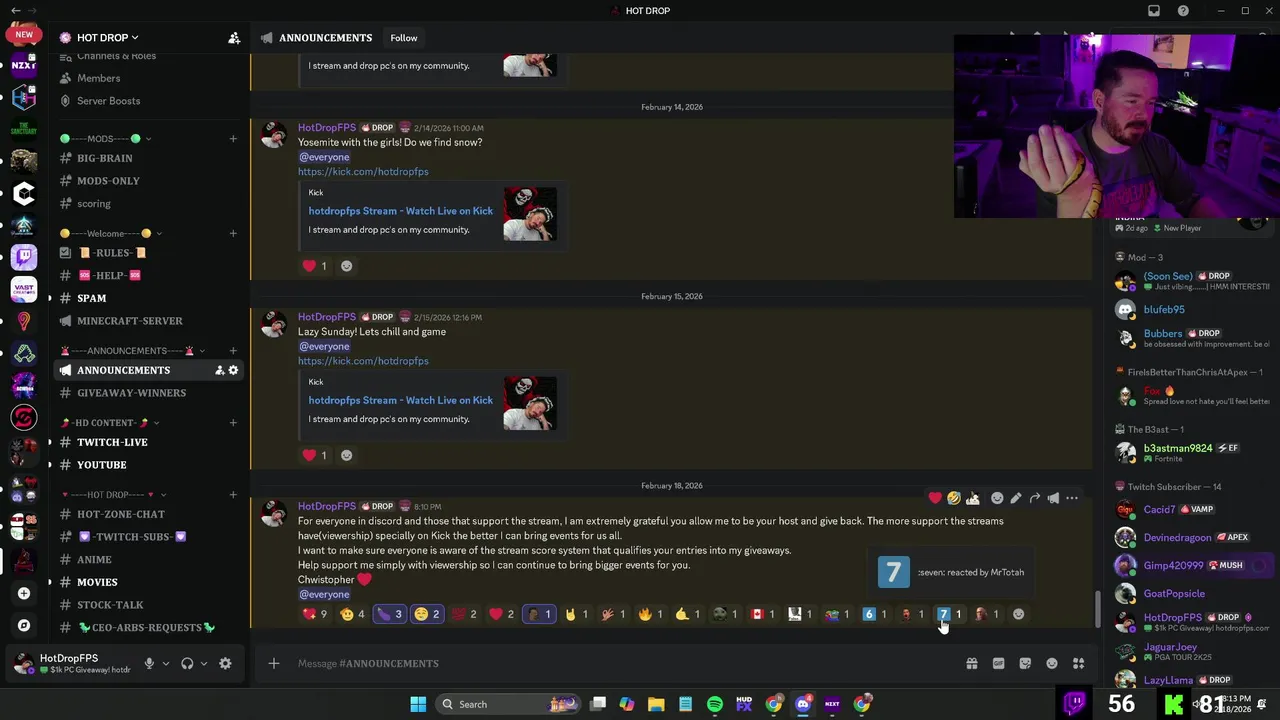This screenshot has height=720, width=1280.
Task: Open User Settings gear icon
Action: click(x=225, y=663)
